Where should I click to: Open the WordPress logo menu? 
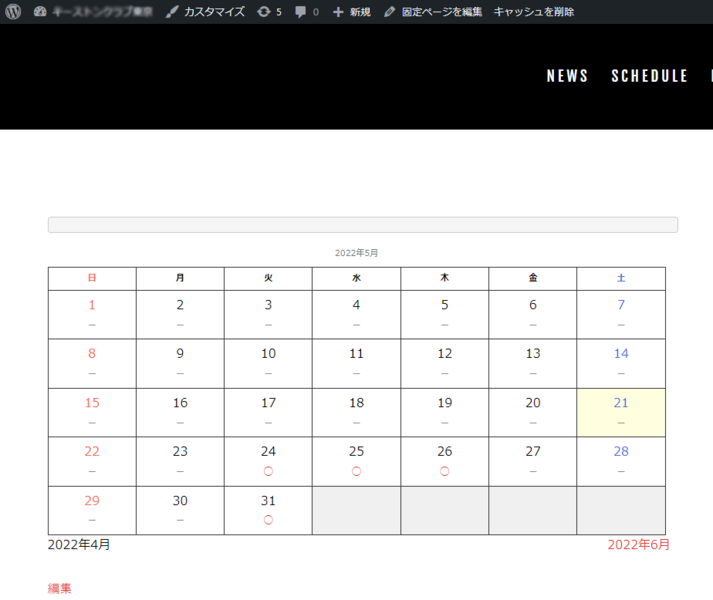pyautogui.click(x=13, y=11)
